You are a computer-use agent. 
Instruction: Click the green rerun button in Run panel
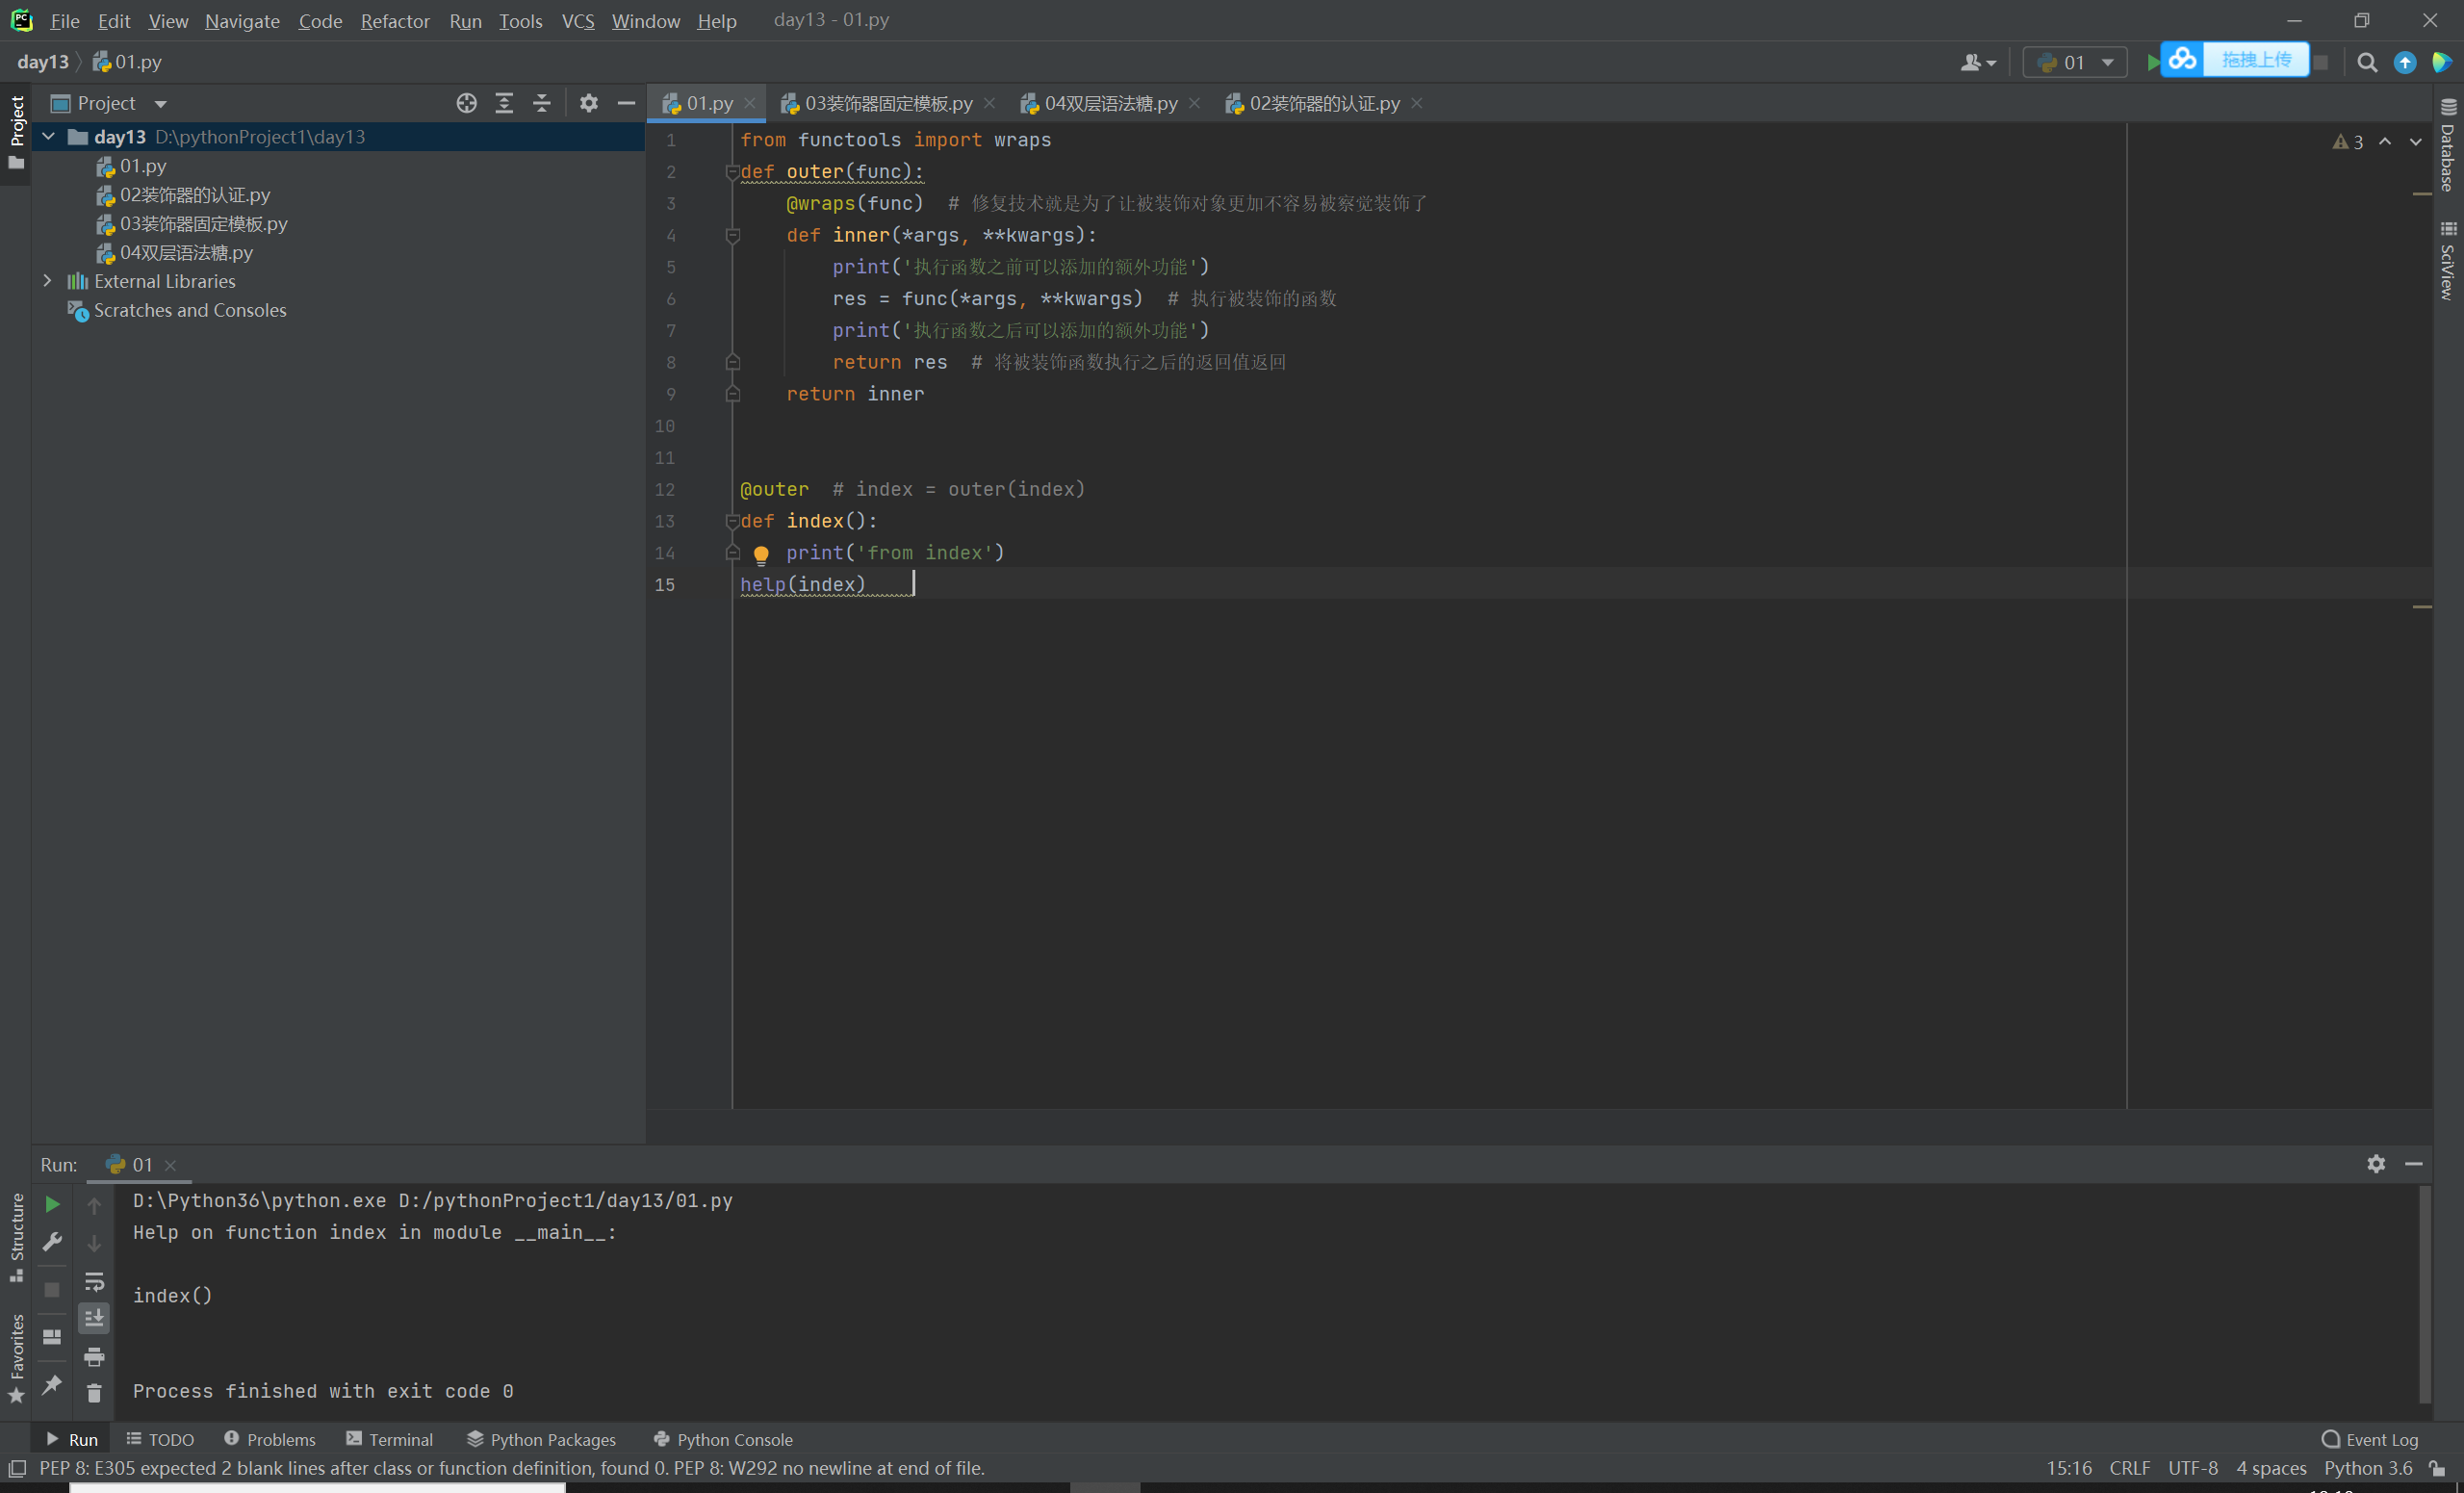tap(52, 1205)
